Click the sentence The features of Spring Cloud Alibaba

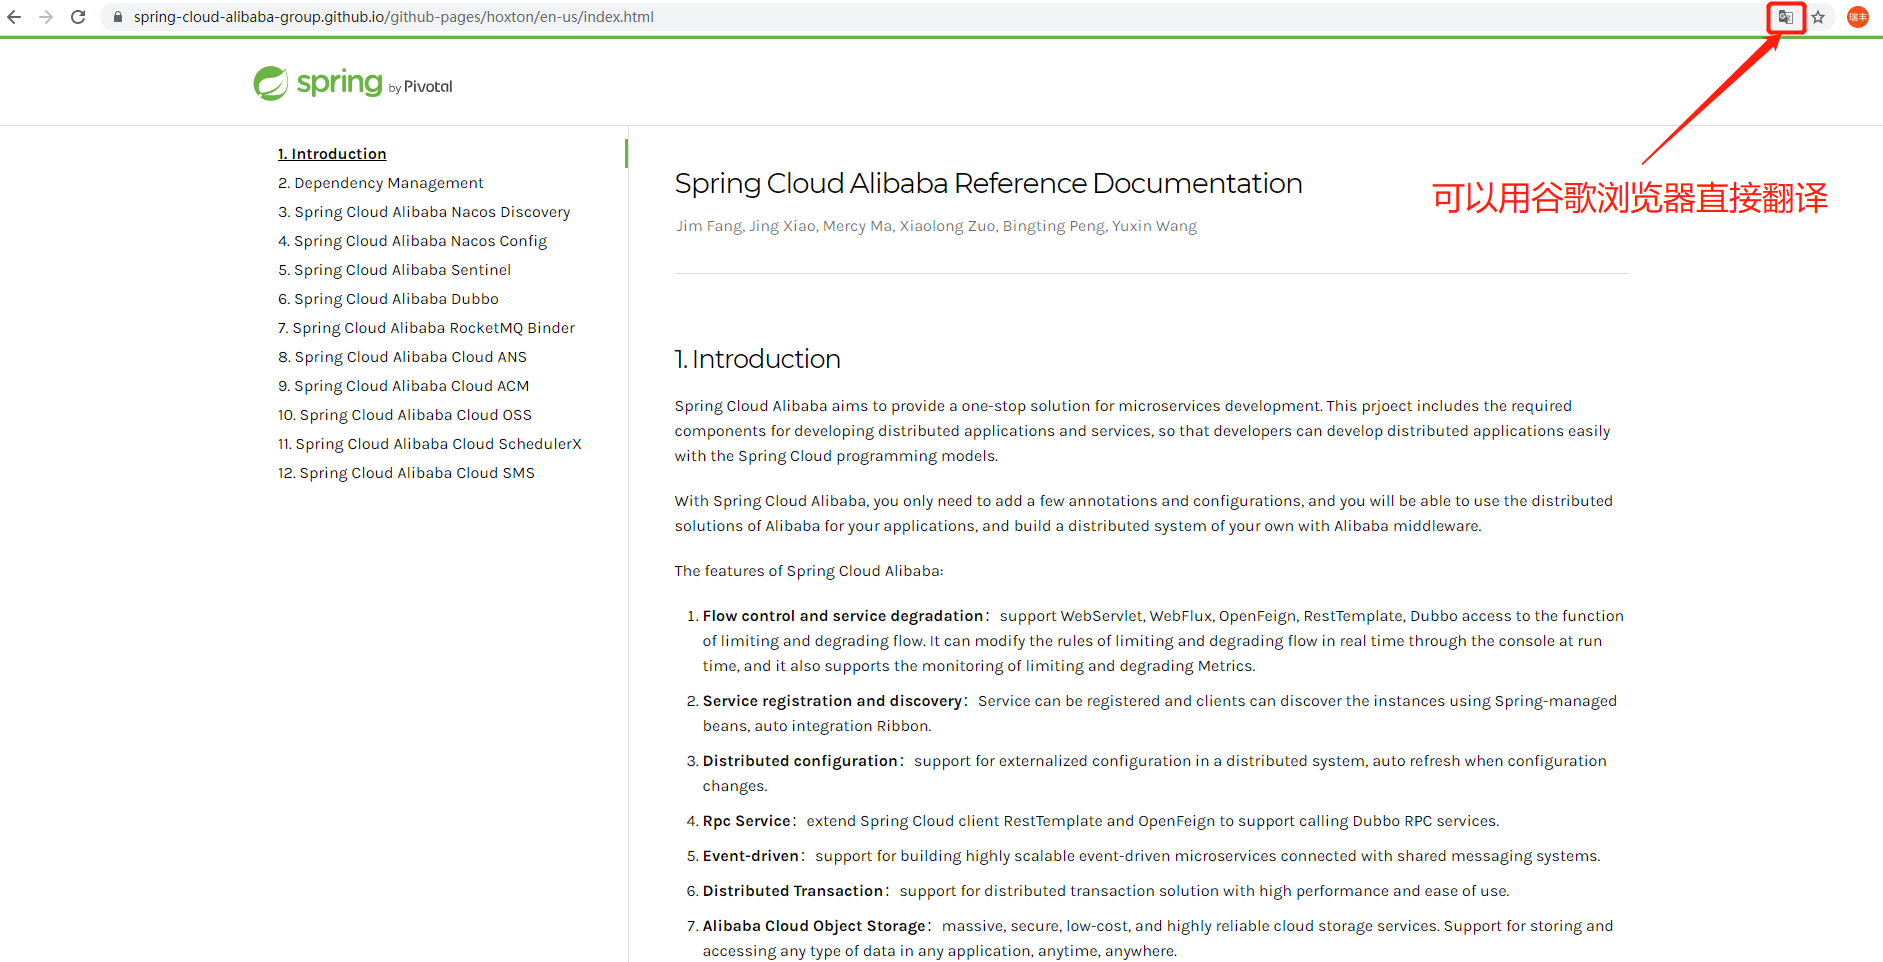(x=809, y=571)
